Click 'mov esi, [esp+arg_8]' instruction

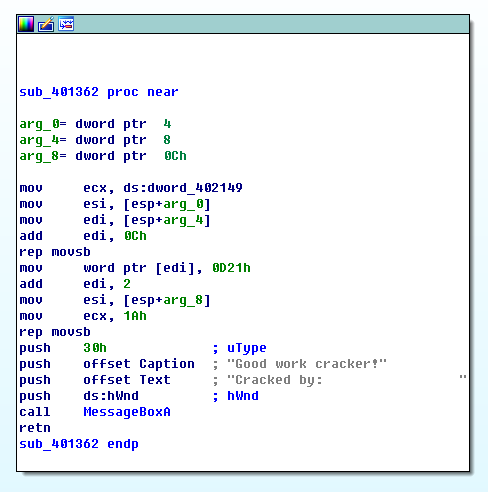click(115, 300)
